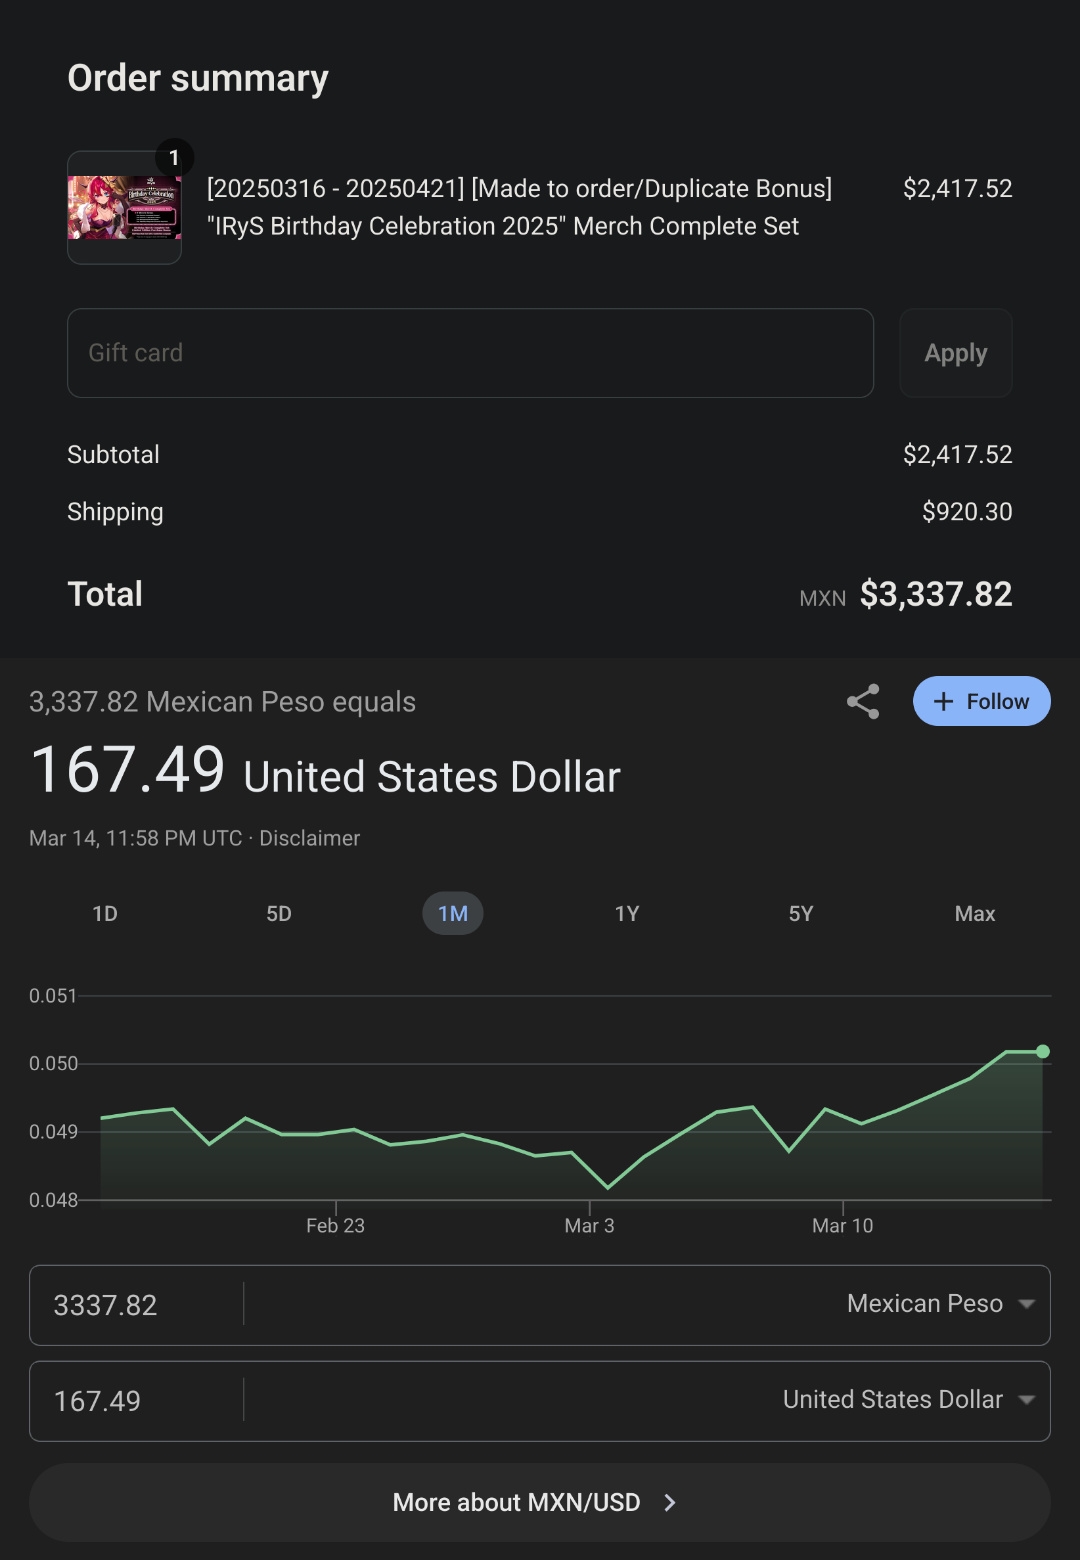
Task: Open the United States Dollar dropdown
Action: point(908,1400)
